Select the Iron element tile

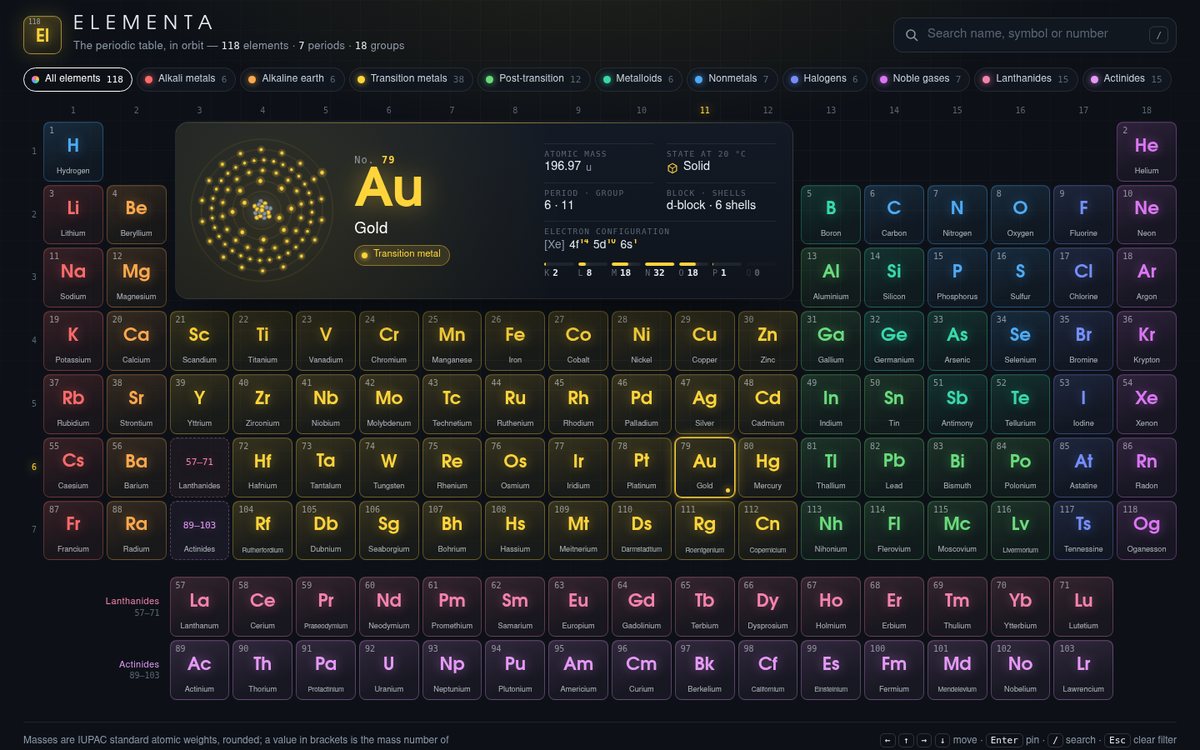pyautogui.click(x=515, y=341)
